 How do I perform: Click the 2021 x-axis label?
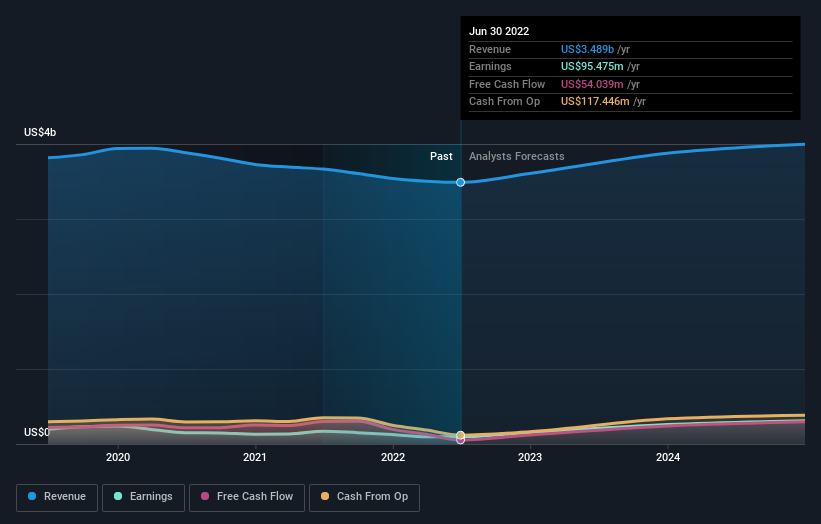click(x=254, y=457)
